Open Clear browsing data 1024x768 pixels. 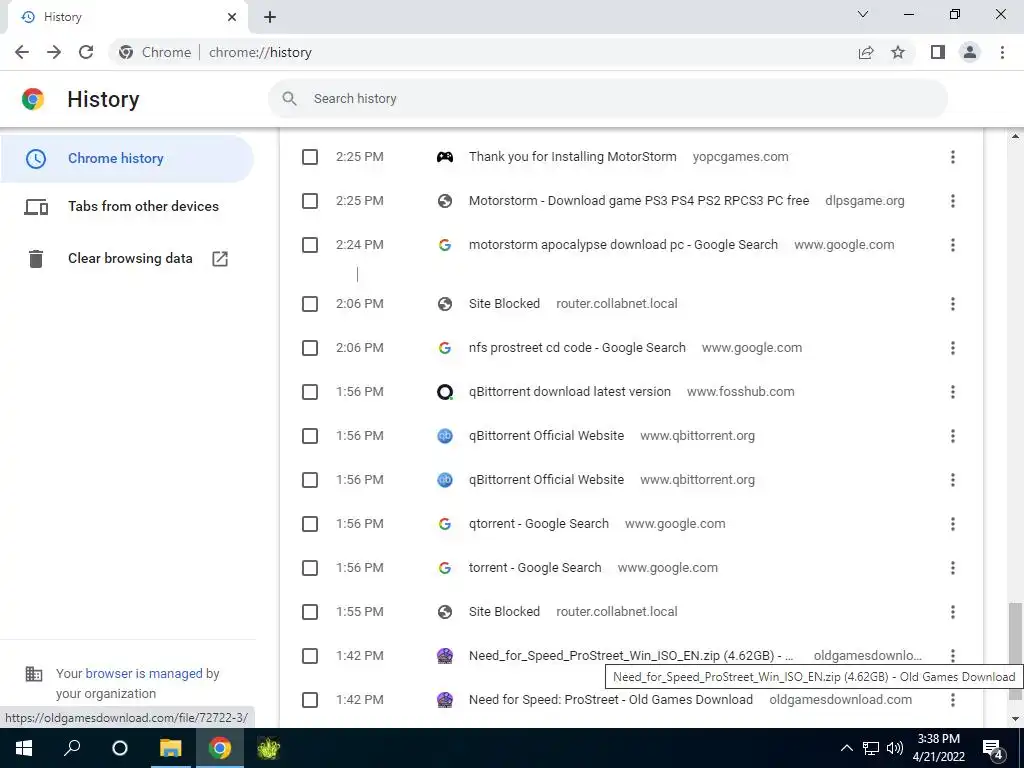click(x=127, y=259)
